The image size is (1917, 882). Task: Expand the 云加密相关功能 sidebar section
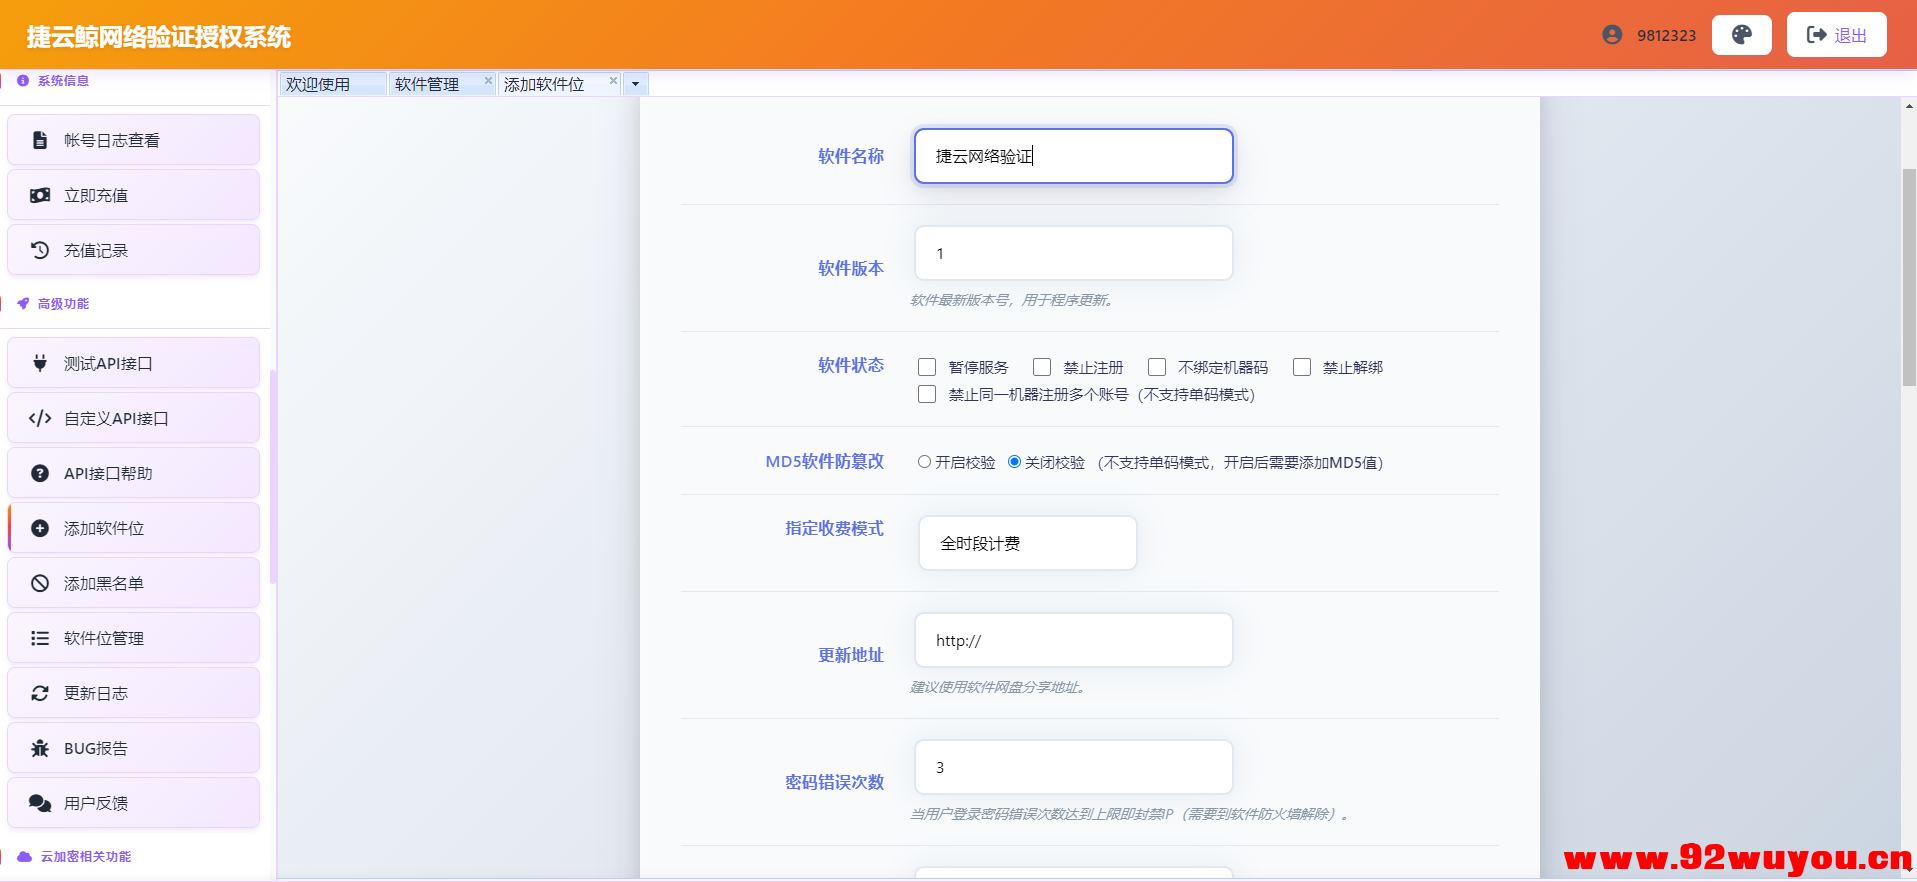click(86, 856)
